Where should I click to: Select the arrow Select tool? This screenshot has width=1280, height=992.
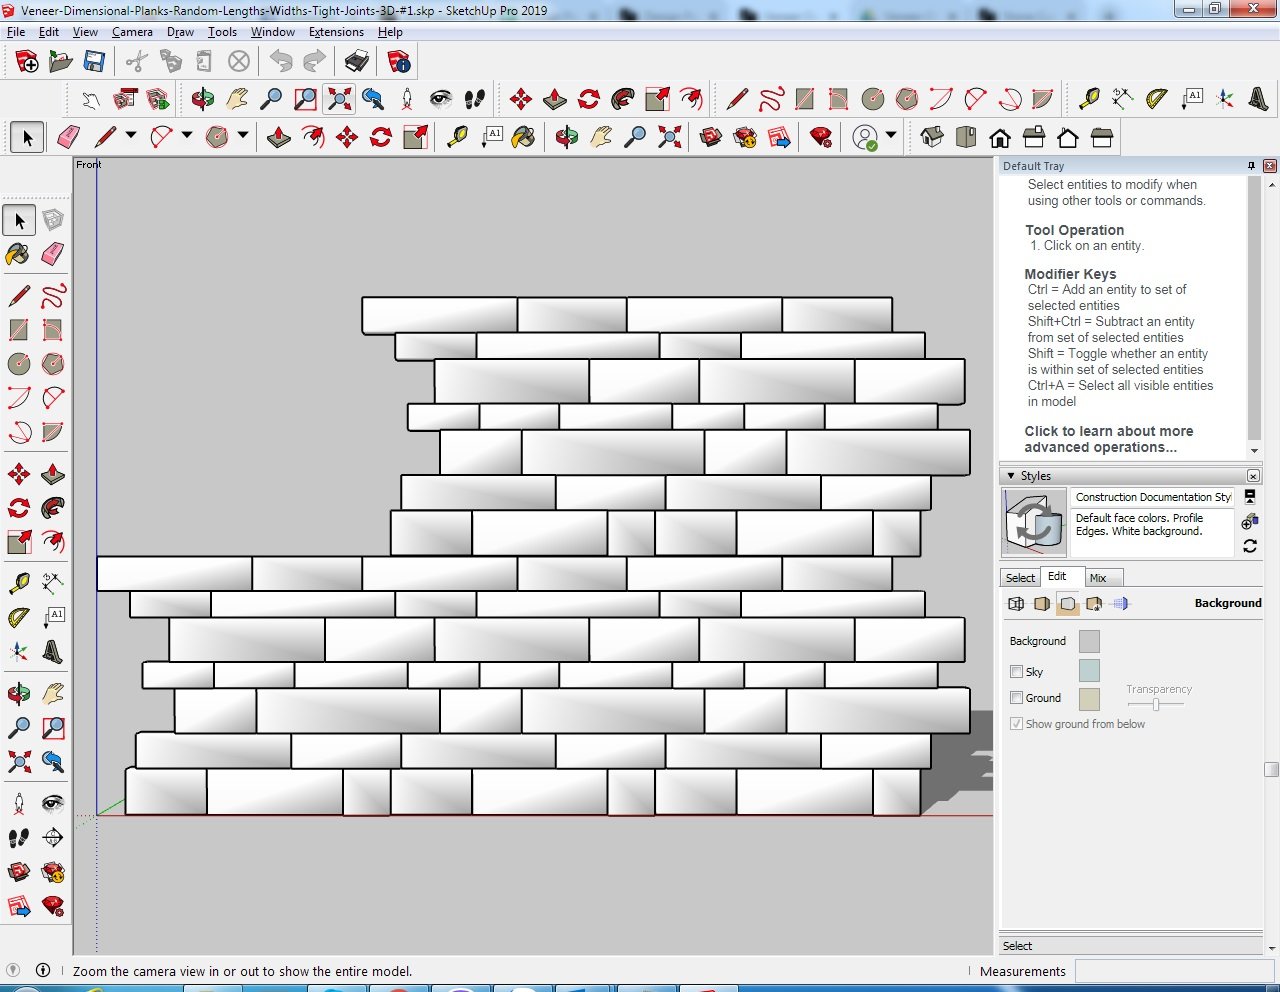(x=27, y=137)
